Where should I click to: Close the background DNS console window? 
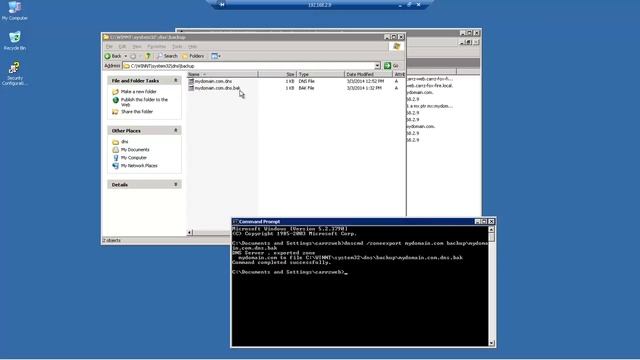point(476,33)
